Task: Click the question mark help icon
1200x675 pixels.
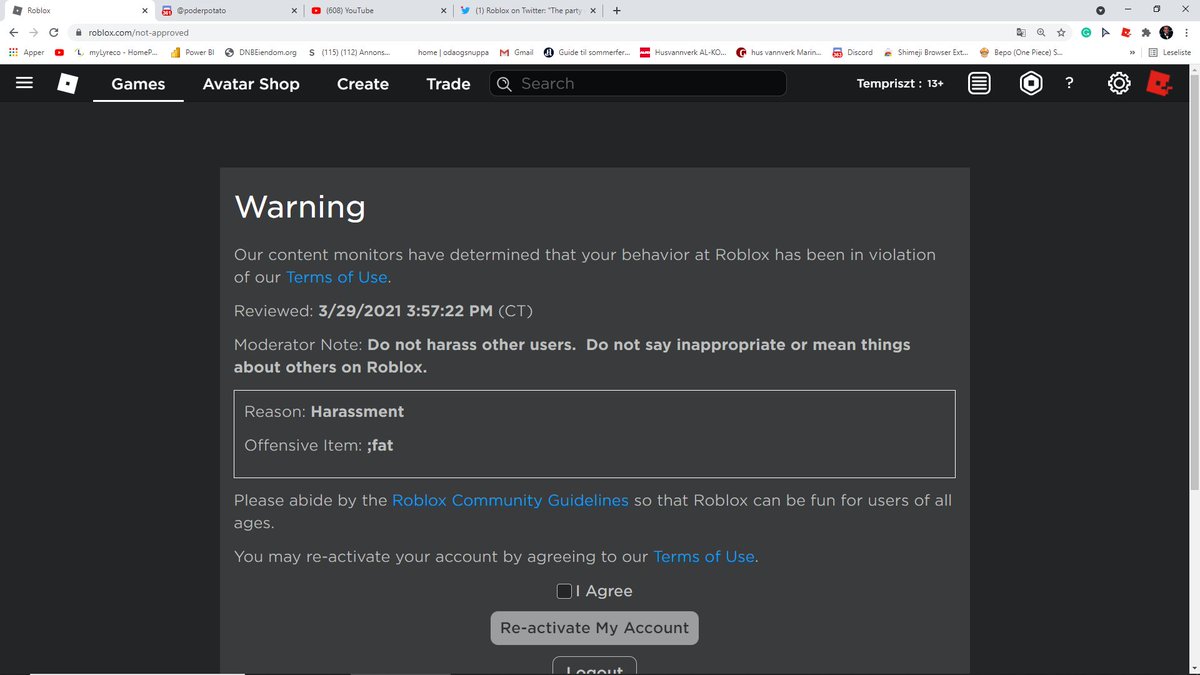Action: click(1070, 84)
